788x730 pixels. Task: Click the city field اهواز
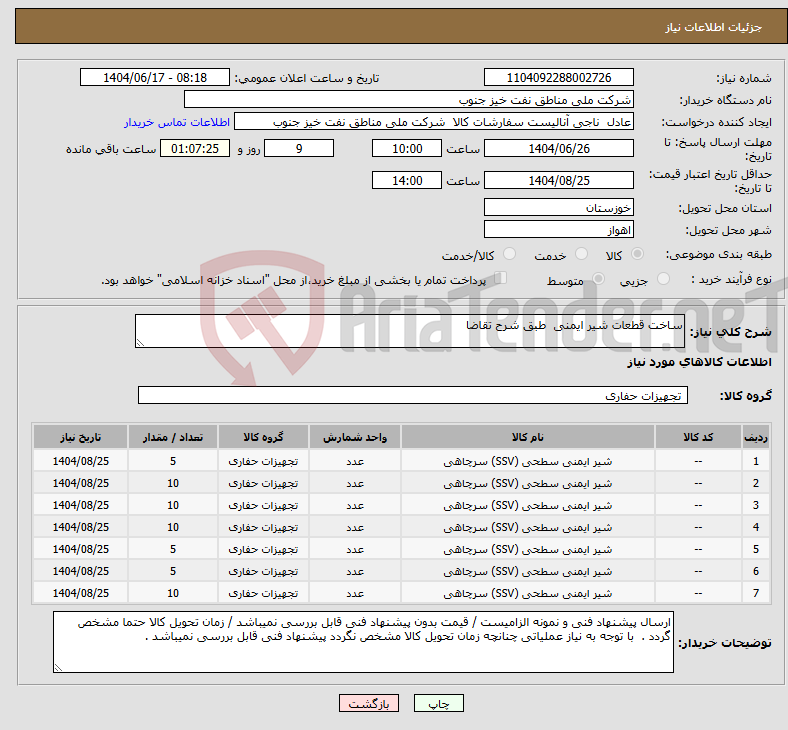(x=558, y=230)
